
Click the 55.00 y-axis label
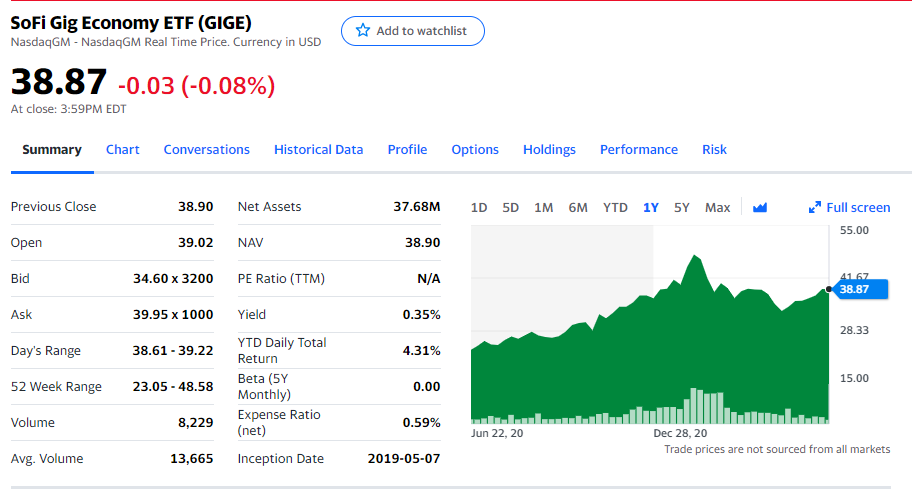click(x=854, y=230)
